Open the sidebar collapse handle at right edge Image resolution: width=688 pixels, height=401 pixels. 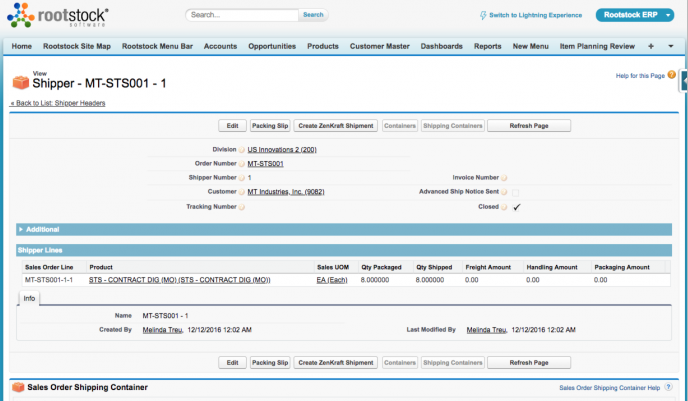684,81
